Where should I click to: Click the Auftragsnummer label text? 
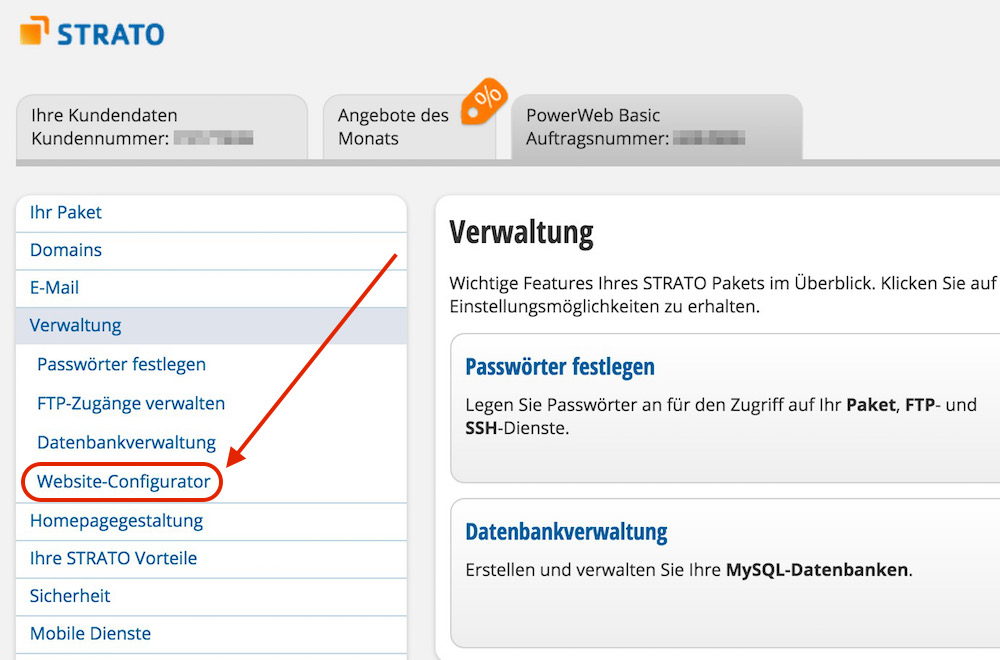598,138
